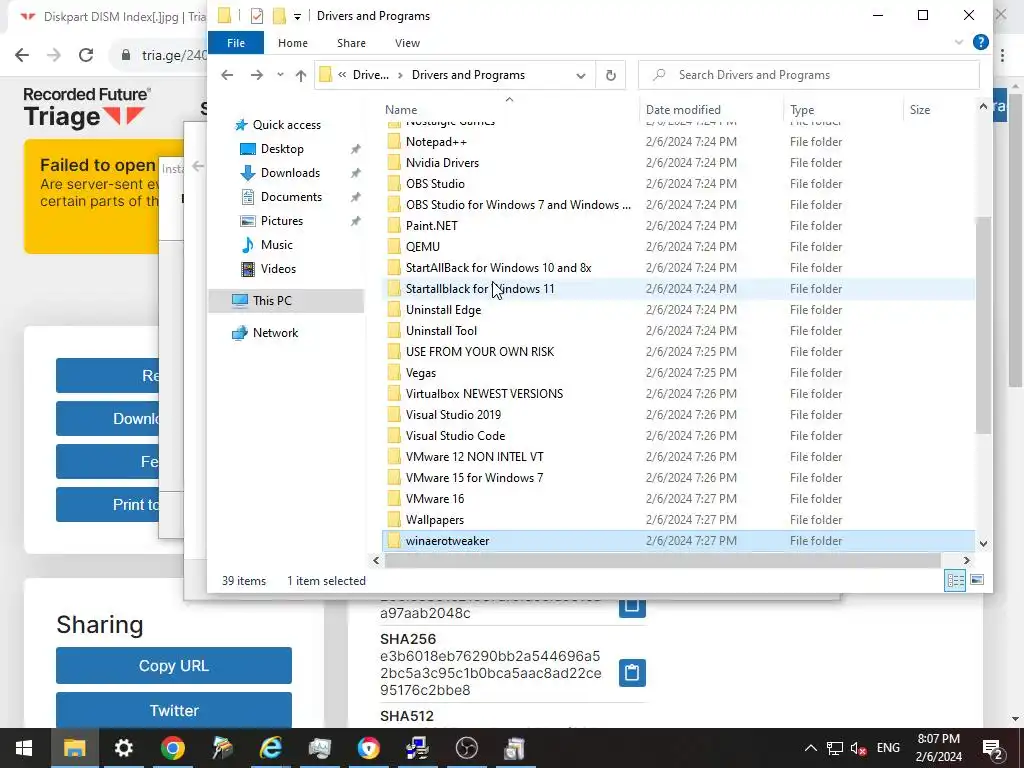1024x768 pixels.
Task: Copy the SHA256 hash to clipboard
Action: point(632,673)
